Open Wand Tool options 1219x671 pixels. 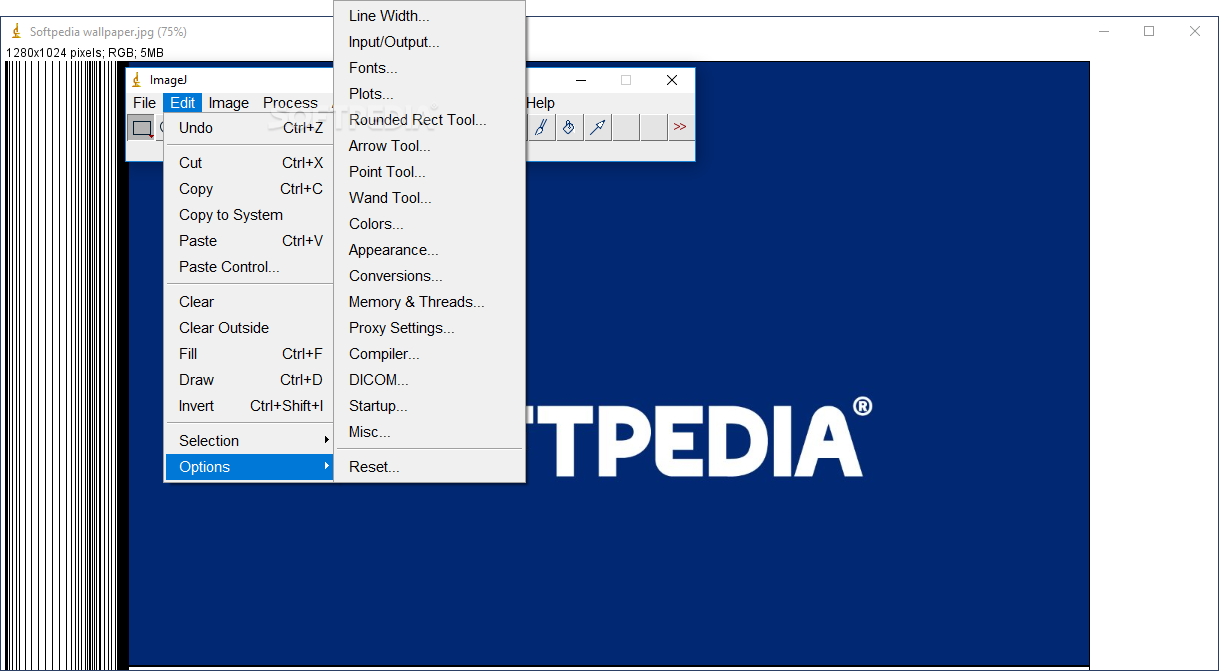coord(429,198)
